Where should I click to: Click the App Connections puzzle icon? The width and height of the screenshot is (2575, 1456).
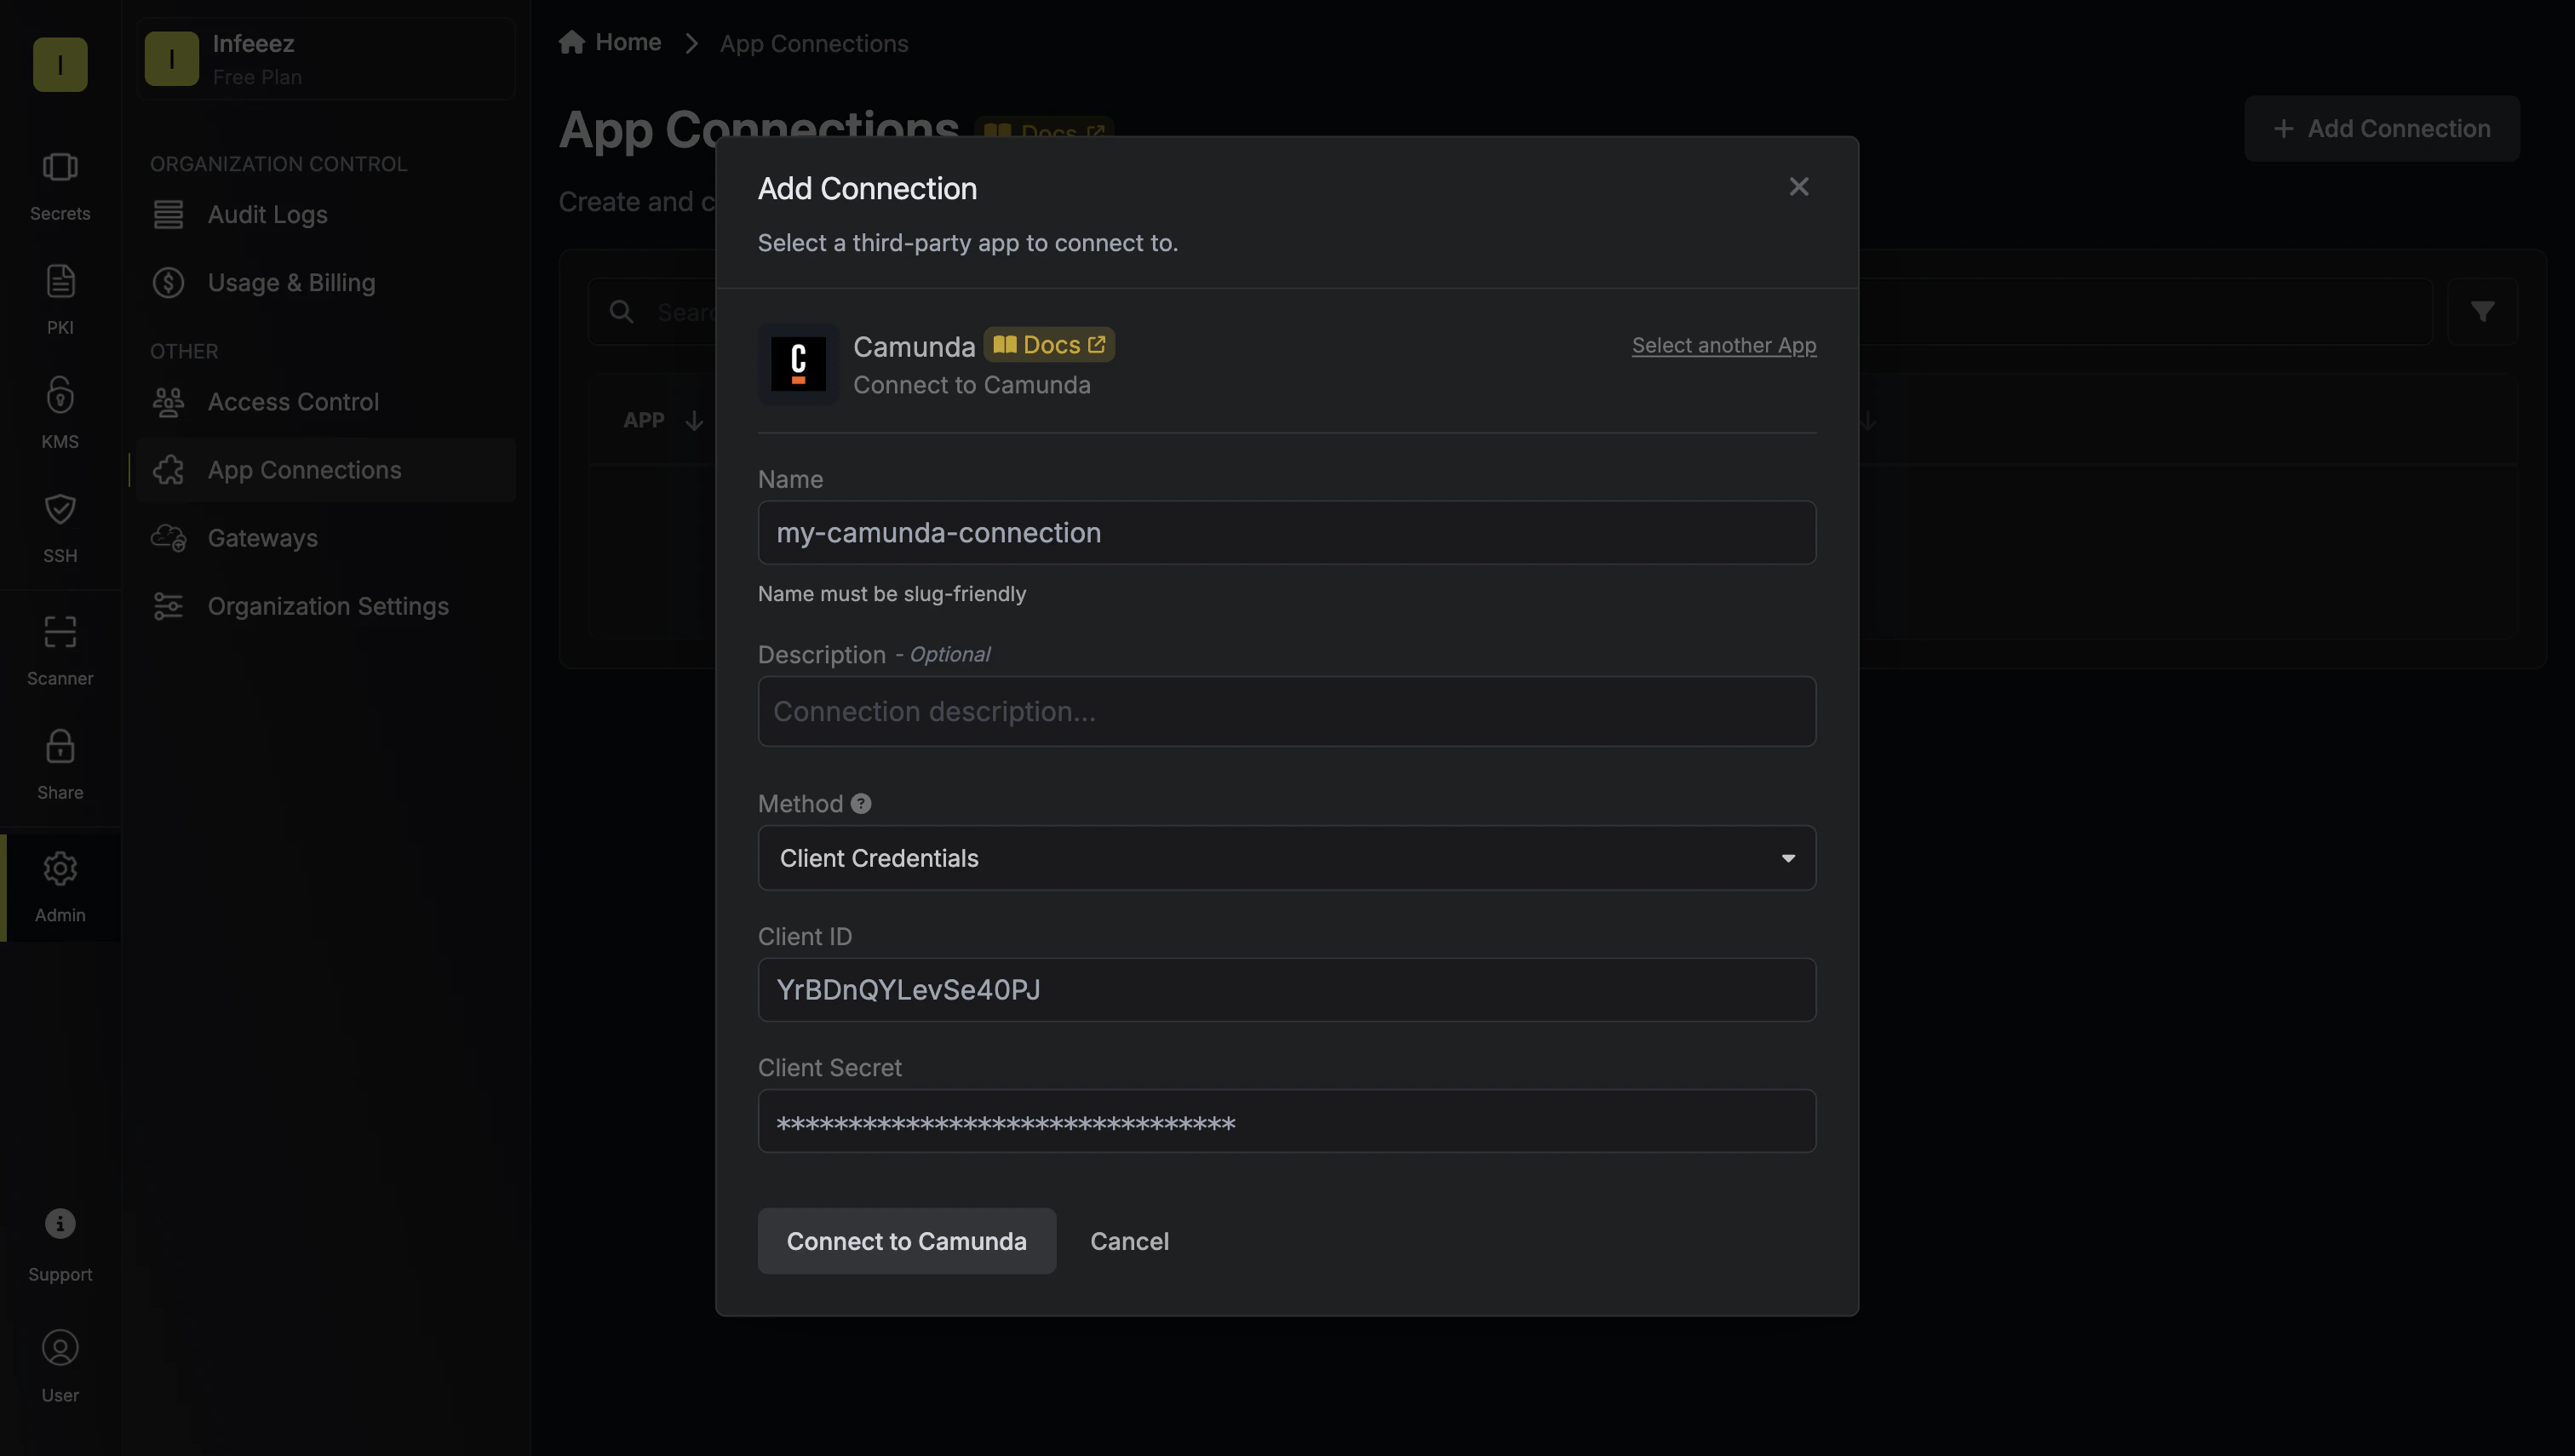tap(168, 469)
